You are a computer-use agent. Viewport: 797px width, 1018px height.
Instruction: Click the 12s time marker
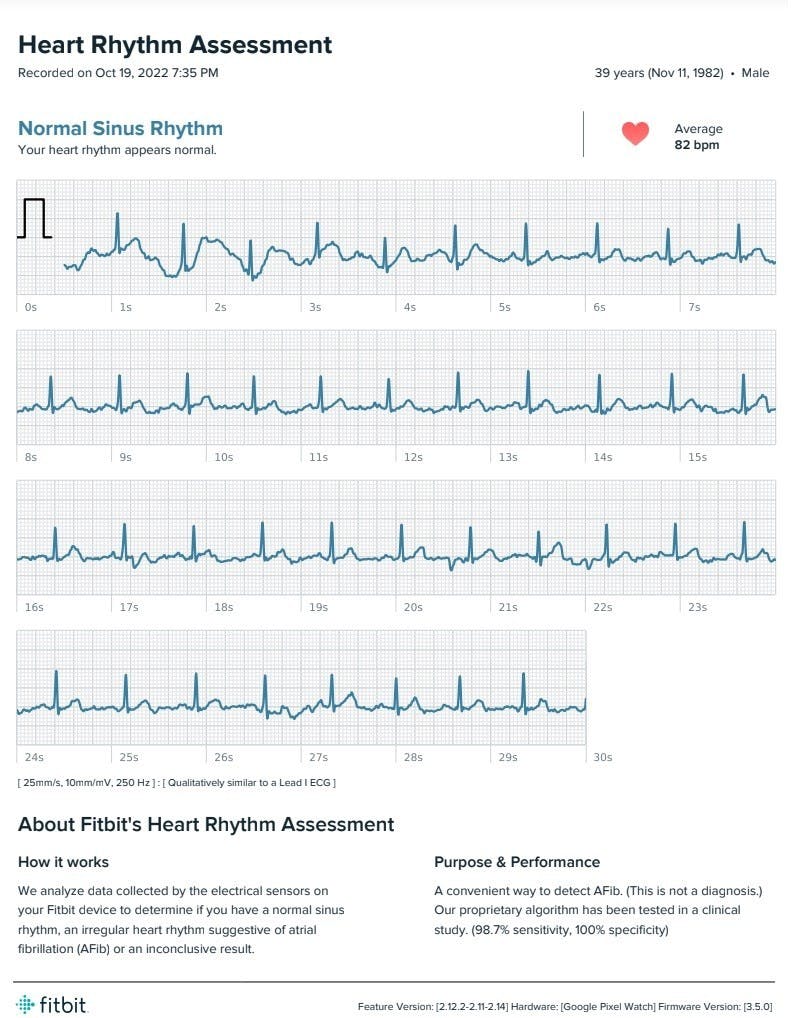[412, 457]
